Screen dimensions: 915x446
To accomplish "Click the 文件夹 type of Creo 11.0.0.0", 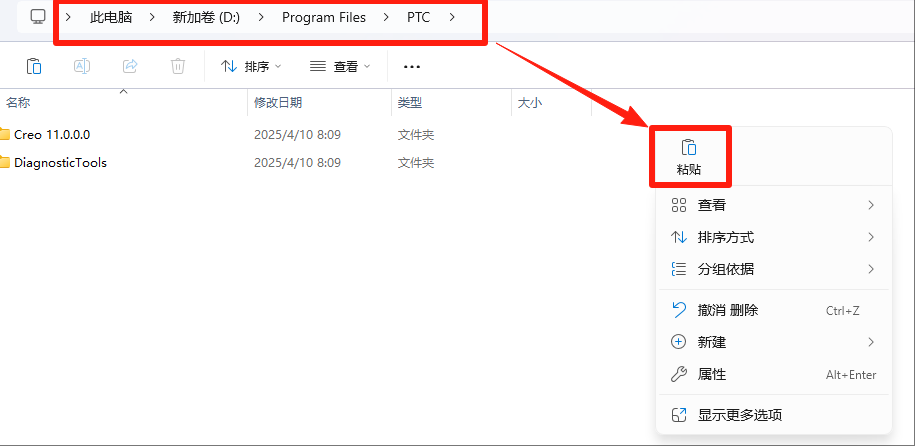I will pos(415,135).
